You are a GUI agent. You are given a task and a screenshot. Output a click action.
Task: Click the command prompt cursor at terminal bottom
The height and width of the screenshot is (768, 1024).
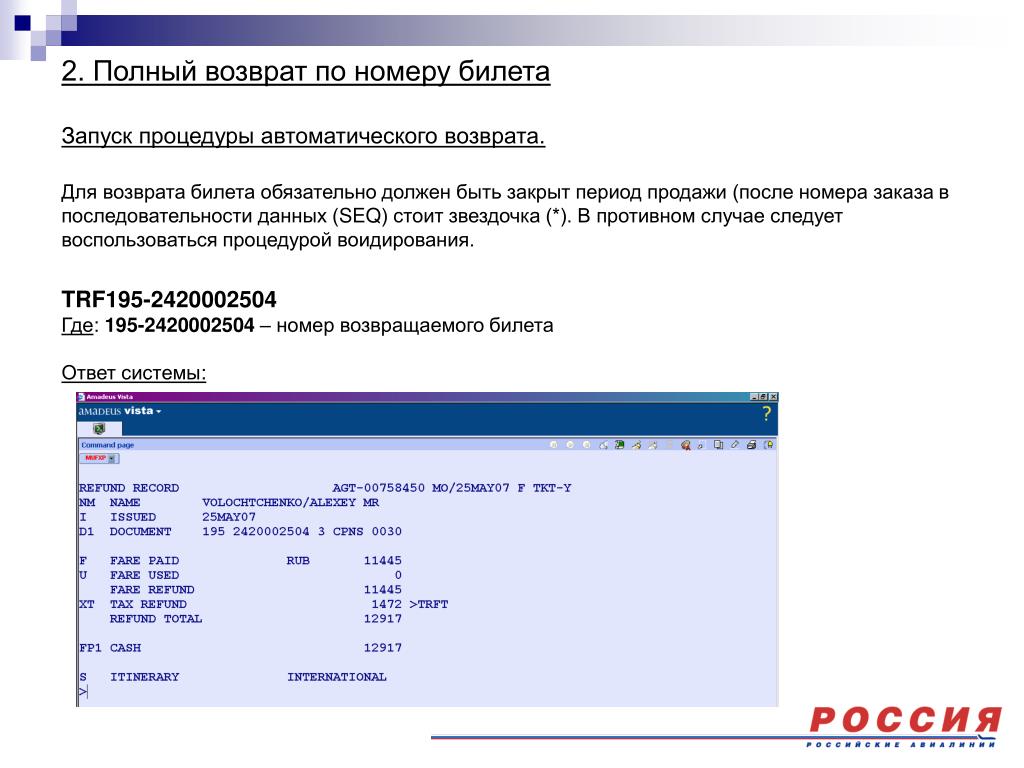tap(83, 692)
